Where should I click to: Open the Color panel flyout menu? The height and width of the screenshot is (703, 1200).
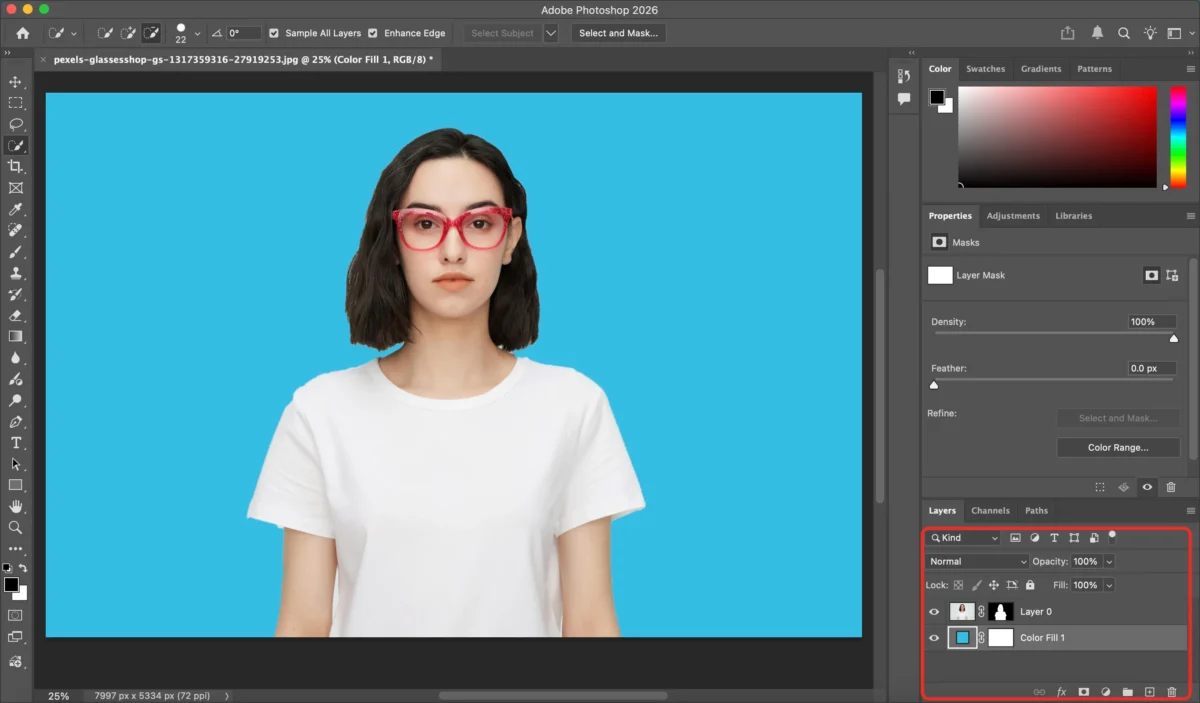(x=1190, y=69)
